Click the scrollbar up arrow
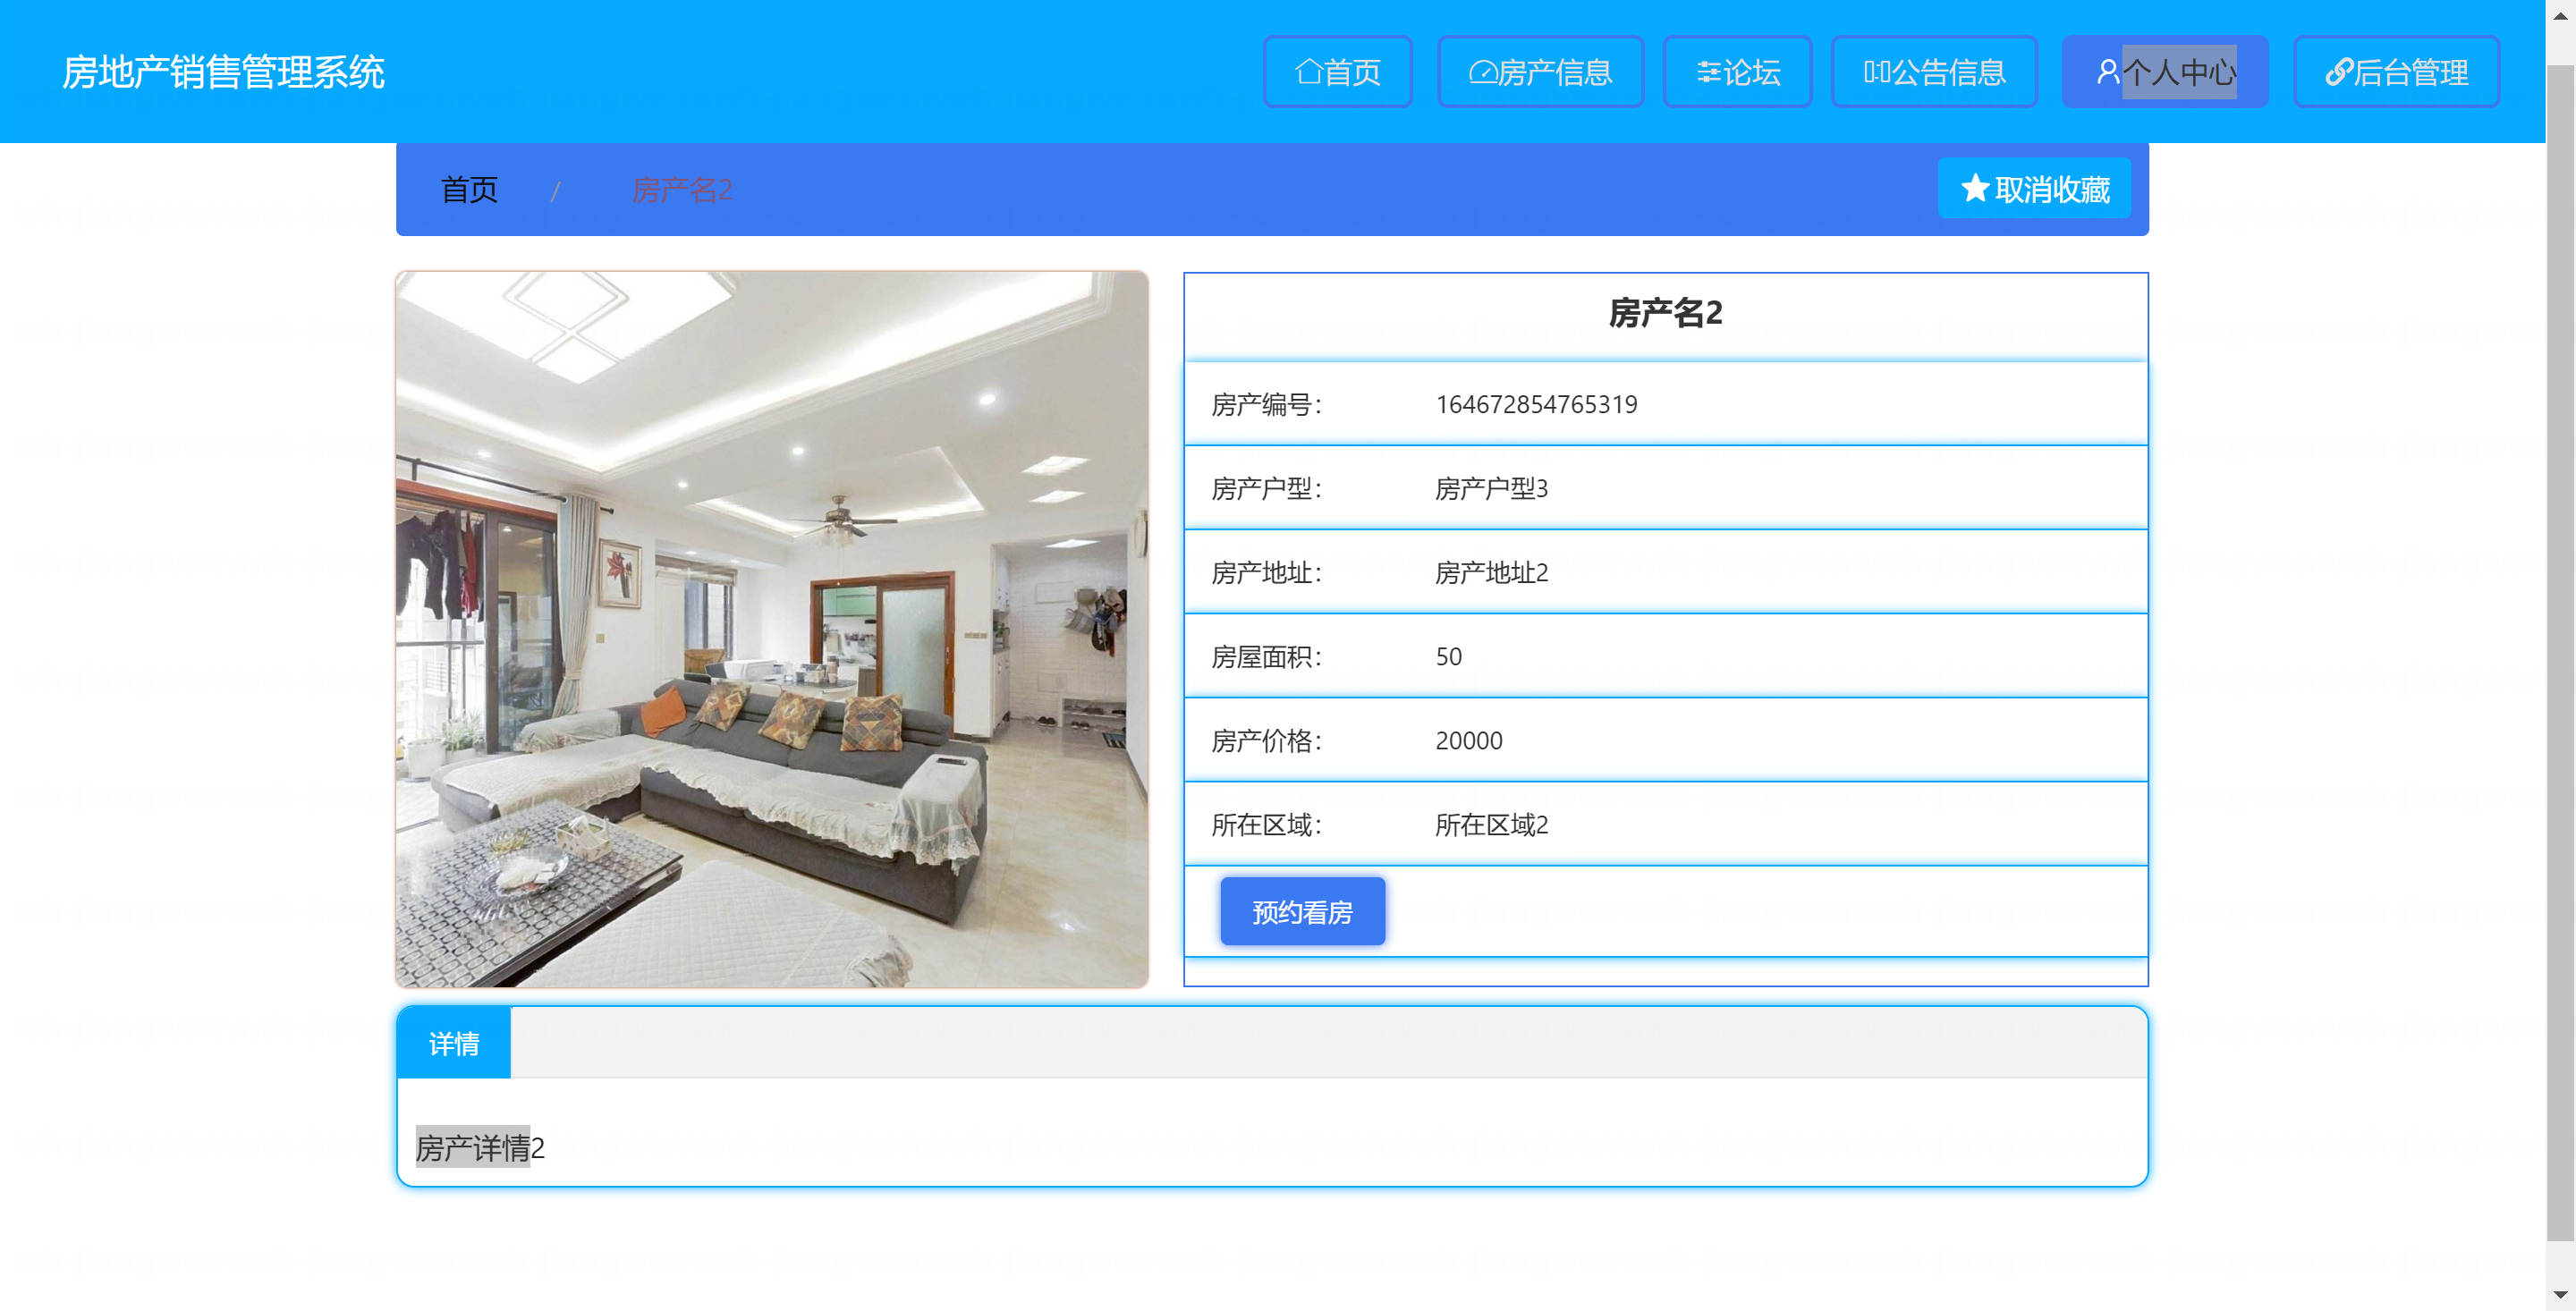 tap(2560, 17)
